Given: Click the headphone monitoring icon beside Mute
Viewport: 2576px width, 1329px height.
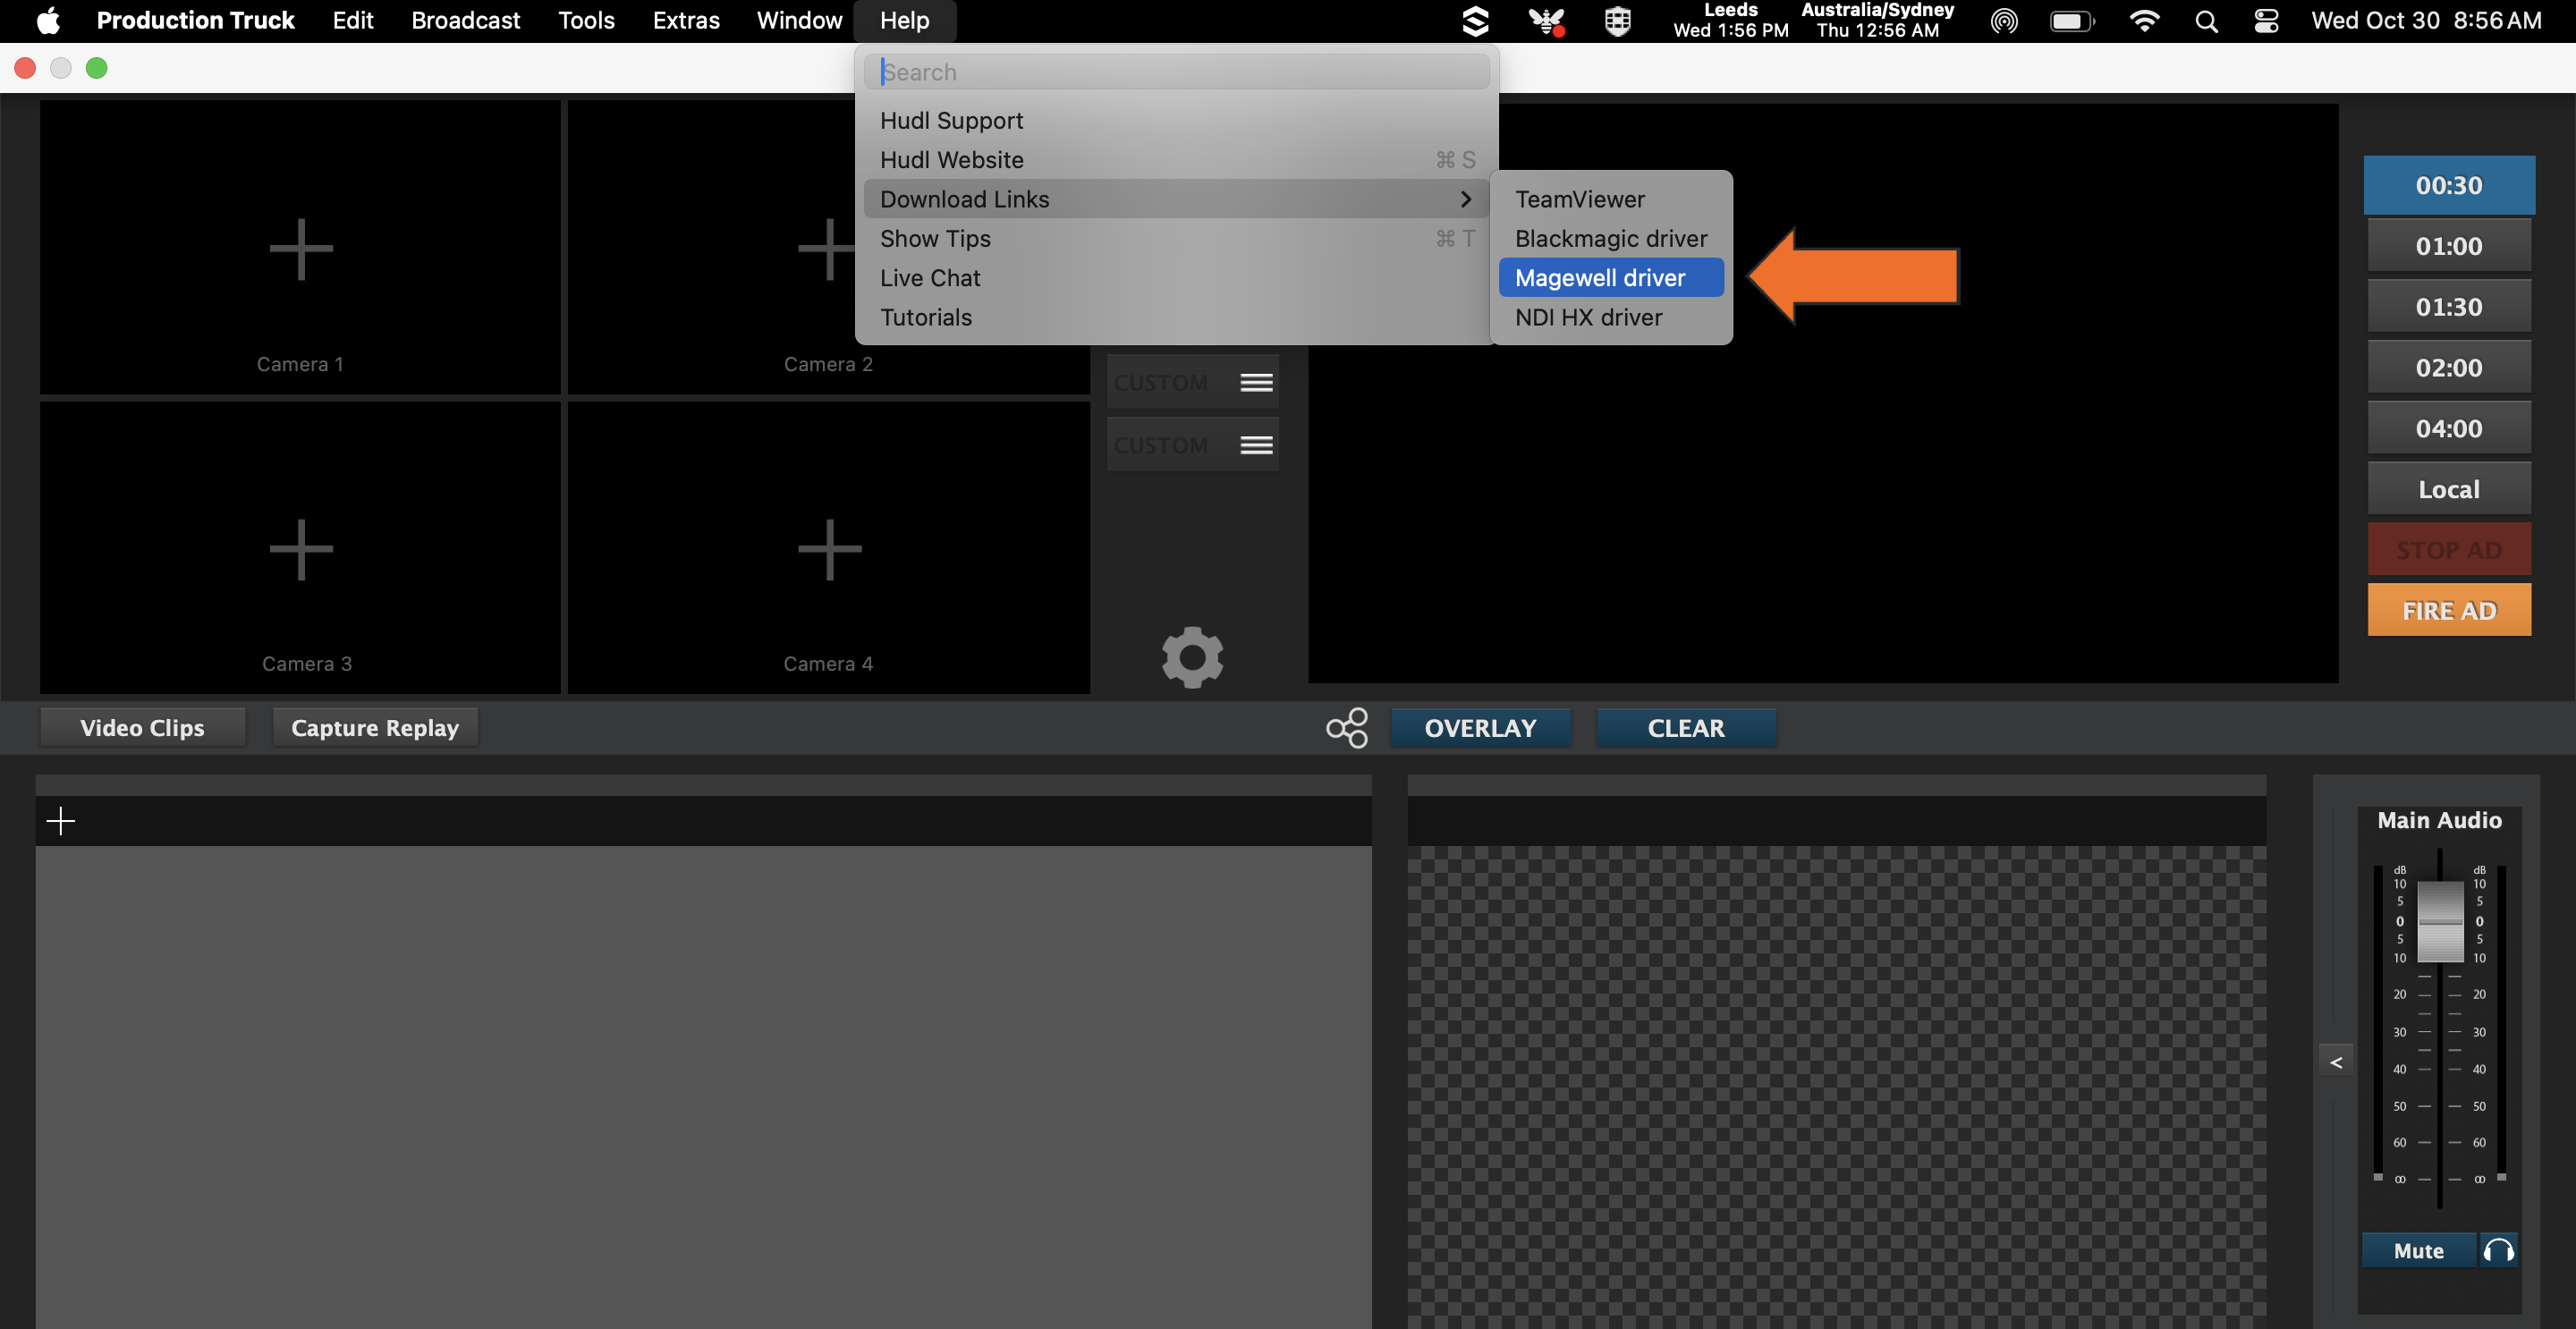Looking at the screenshot, I should [2497, 1250].
